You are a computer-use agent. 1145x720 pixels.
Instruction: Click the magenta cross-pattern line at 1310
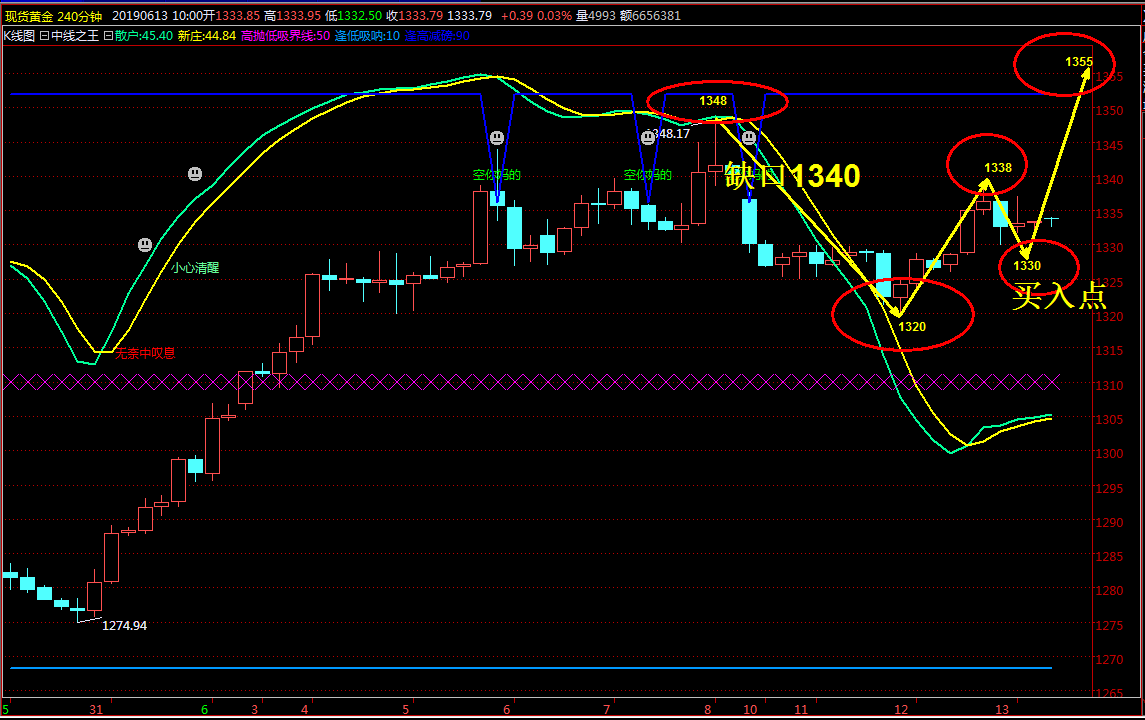pyautogui.click(x=532, y=381)
